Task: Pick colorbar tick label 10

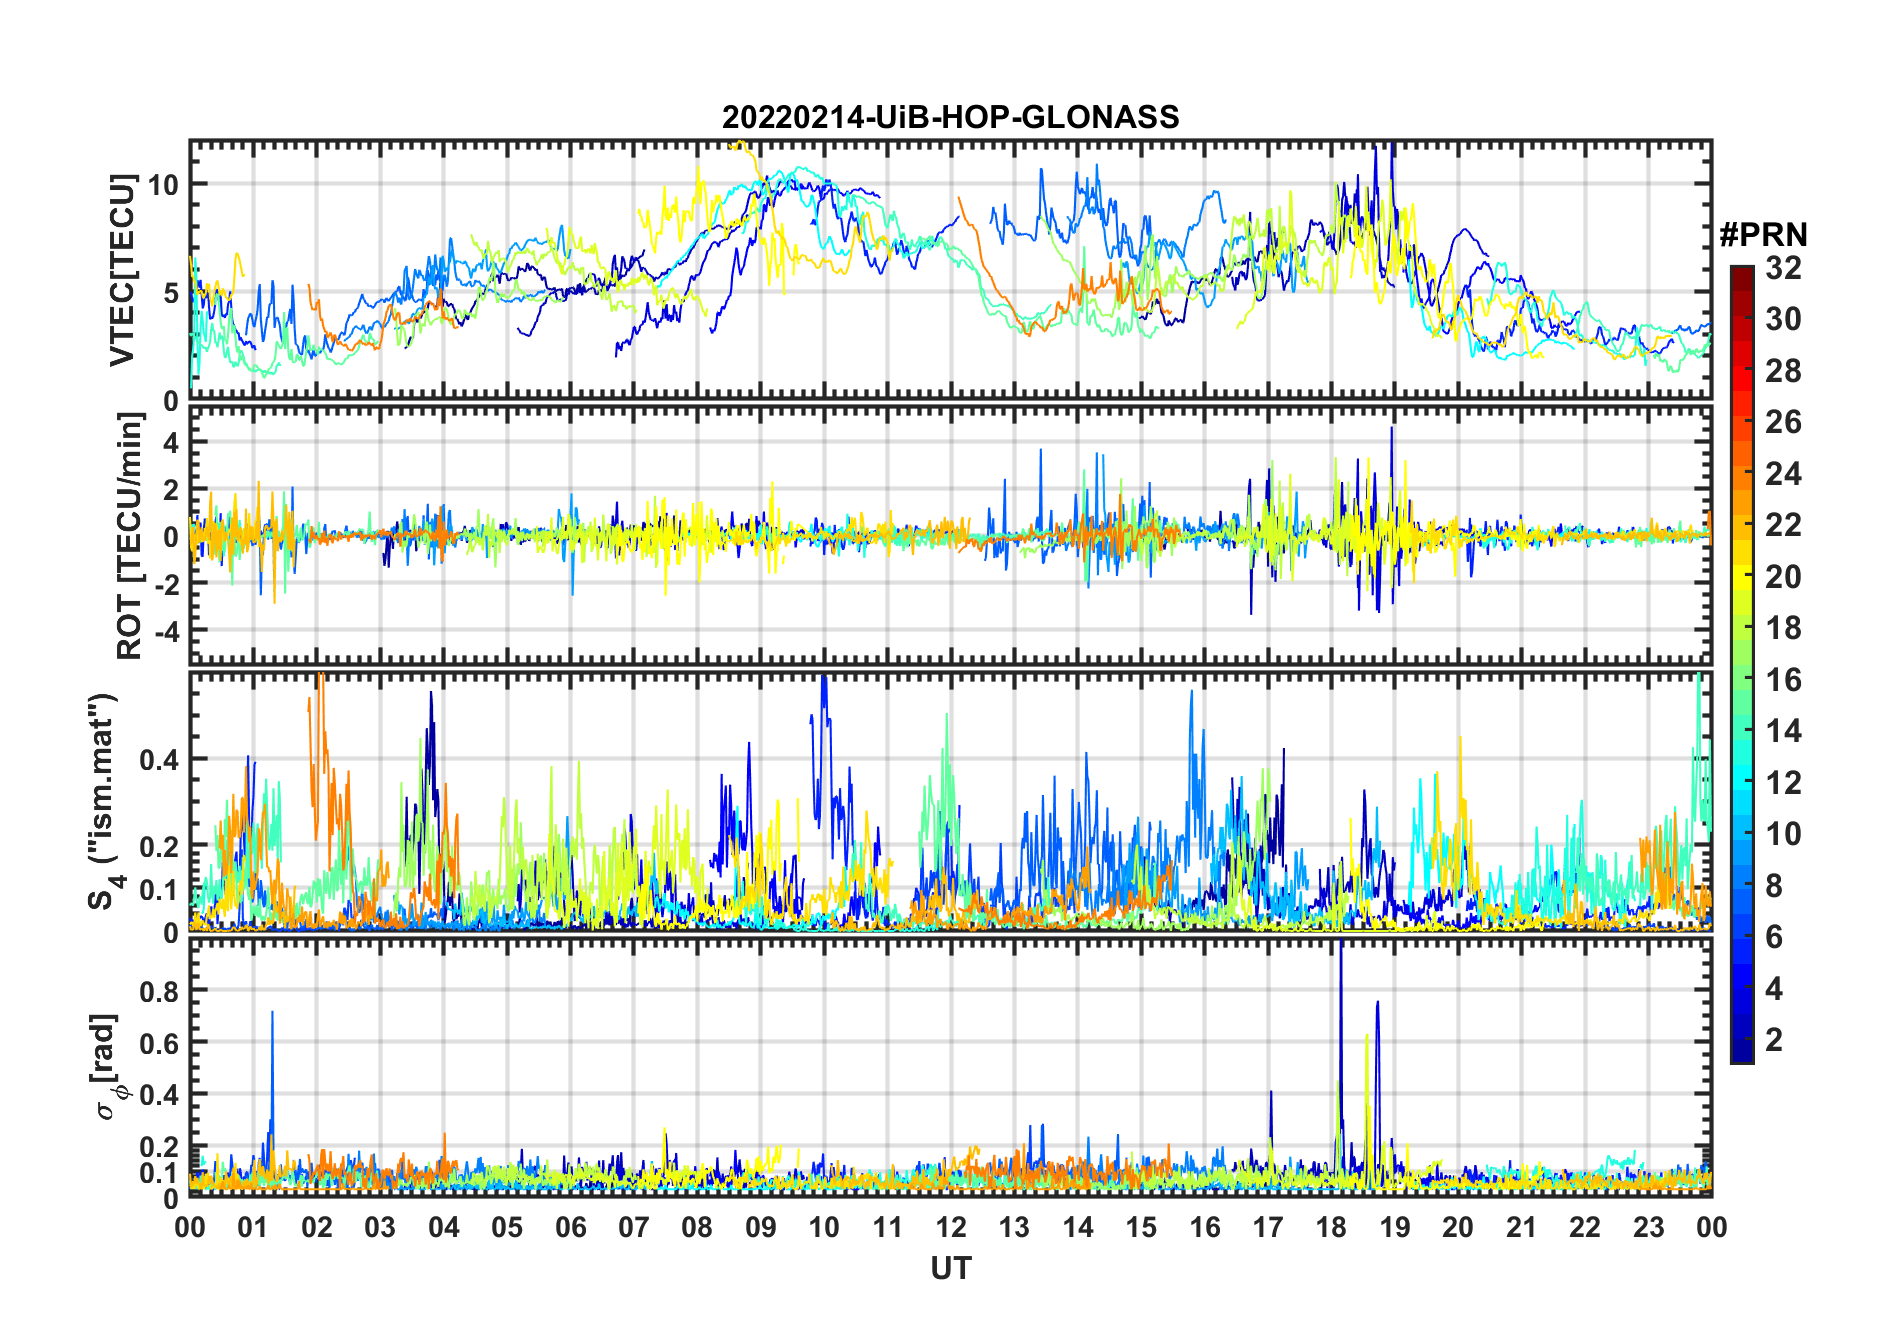Action: click(x=1783, y=834)
